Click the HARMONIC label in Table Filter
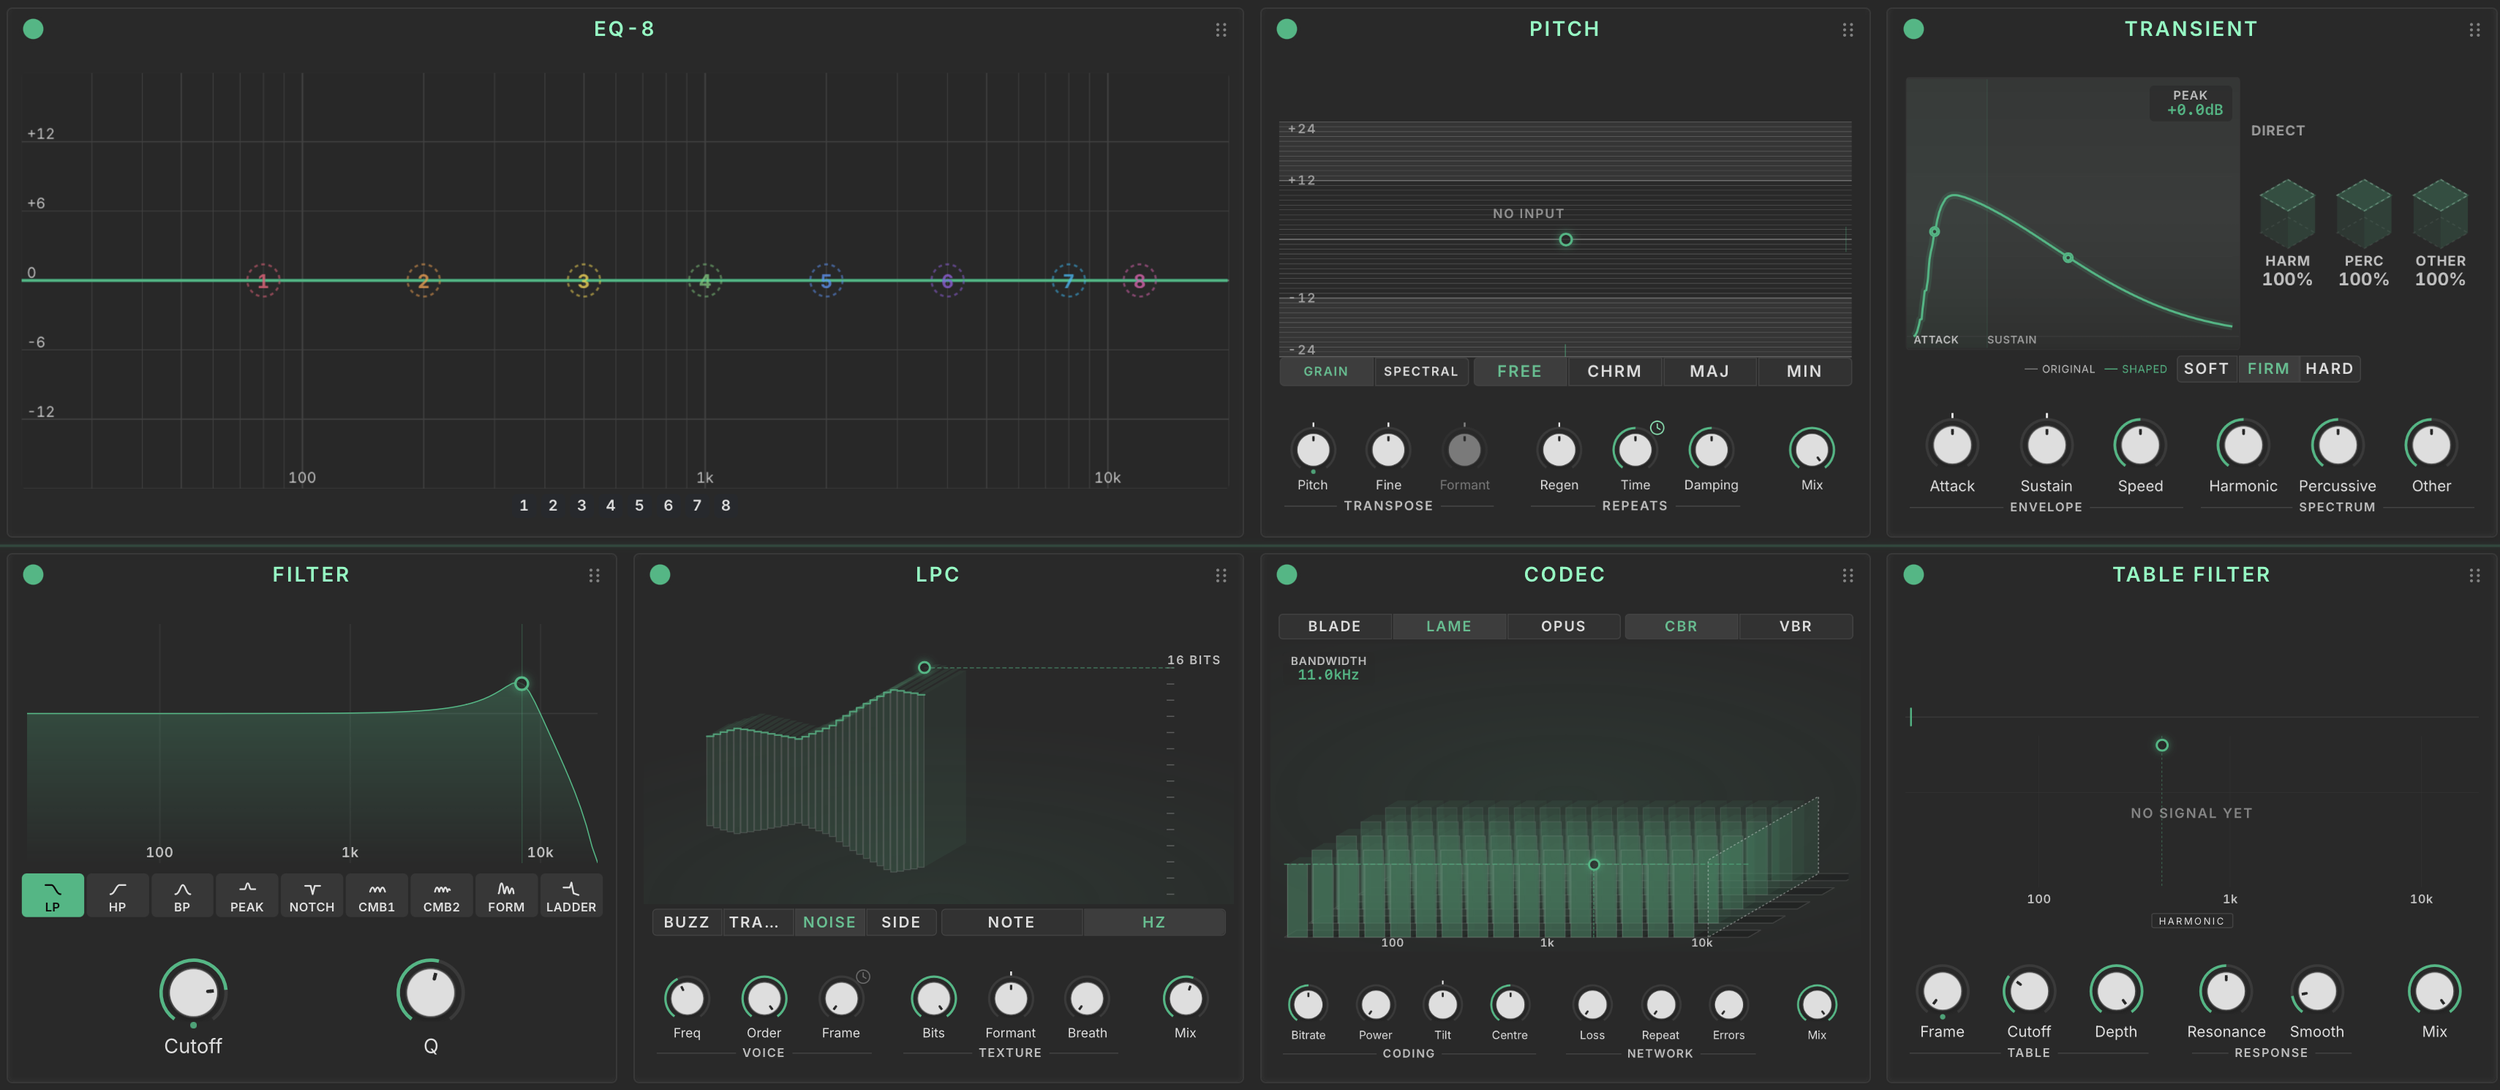Viewport: 2500px width, 1090px height. point(2191,922)
